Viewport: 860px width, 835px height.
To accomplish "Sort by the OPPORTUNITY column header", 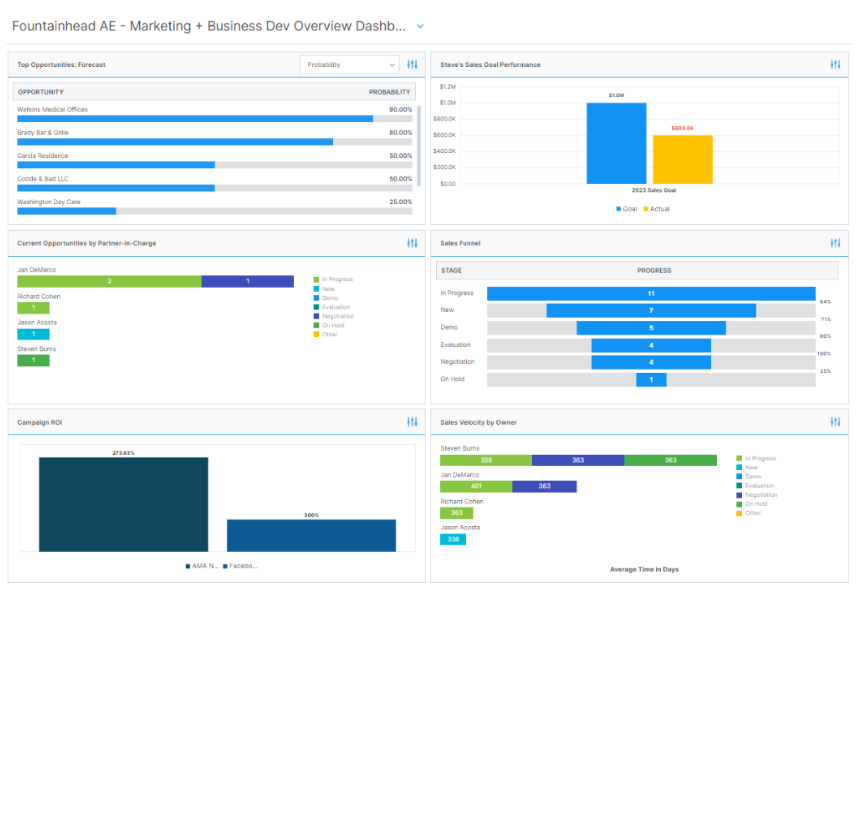I will pos(41,92).
